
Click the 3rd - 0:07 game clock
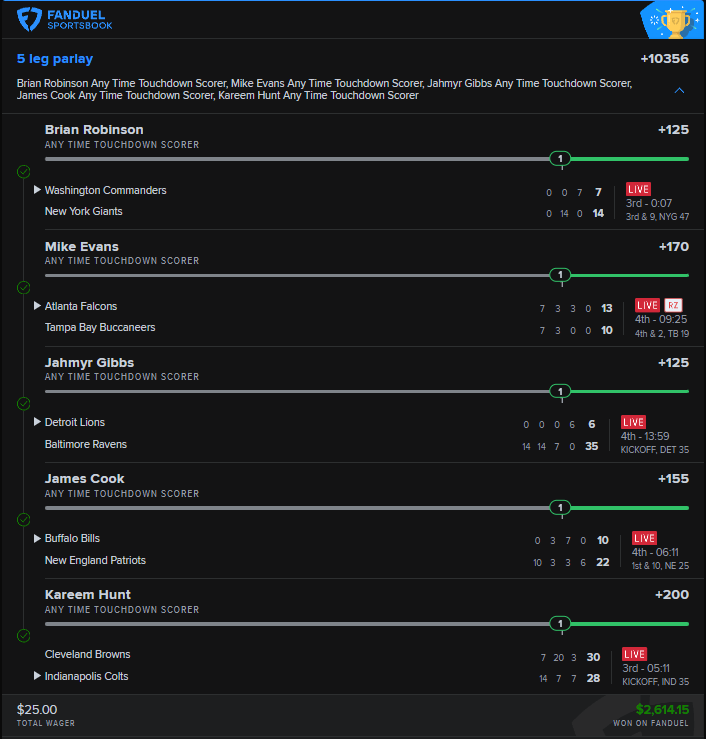tap(649, 203)
